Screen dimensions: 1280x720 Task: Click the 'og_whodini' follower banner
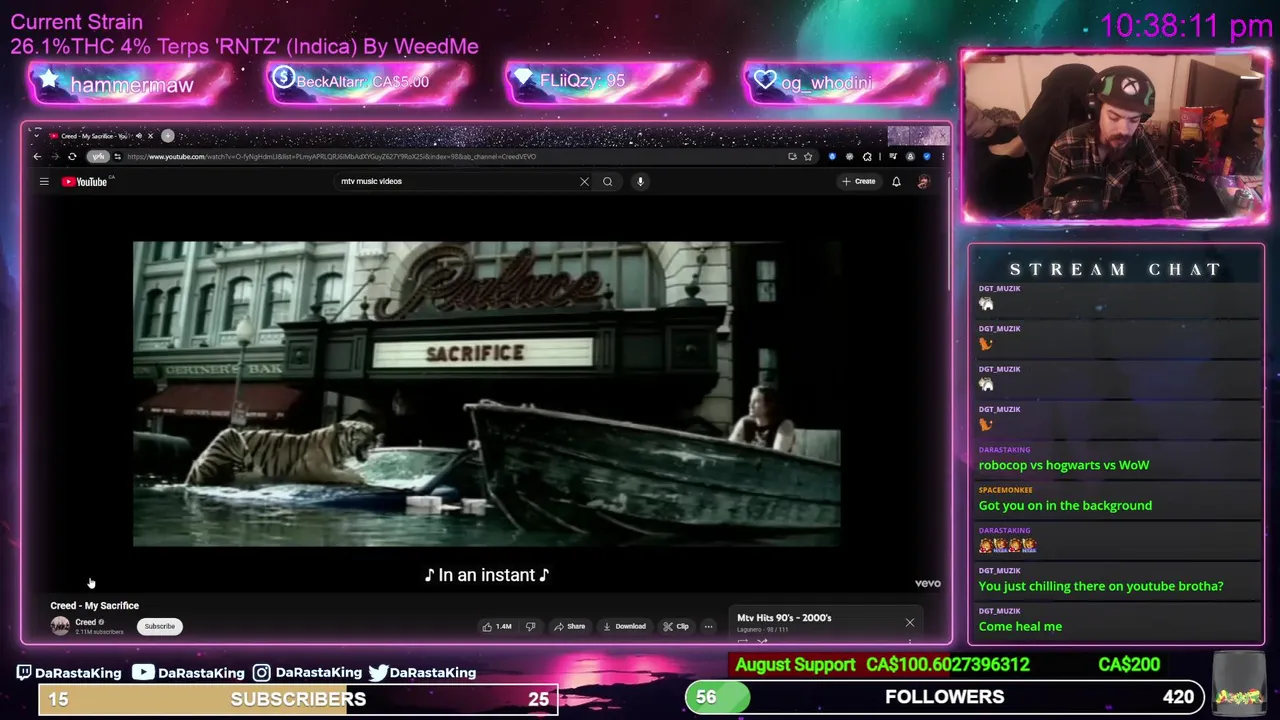coord(843,83)
